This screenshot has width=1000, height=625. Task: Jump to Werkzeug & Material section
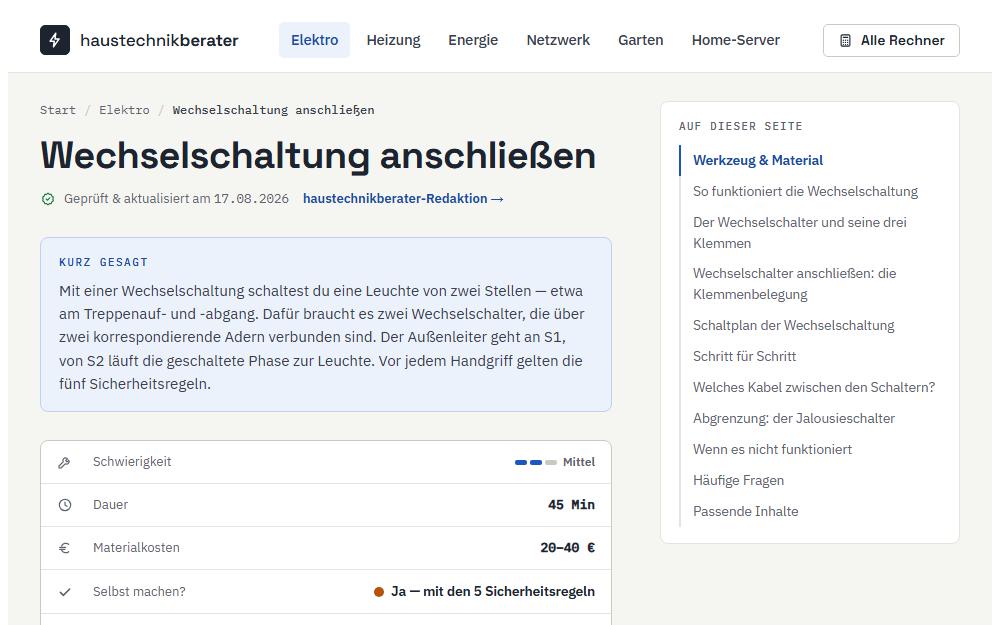click(x=758, y=160)
